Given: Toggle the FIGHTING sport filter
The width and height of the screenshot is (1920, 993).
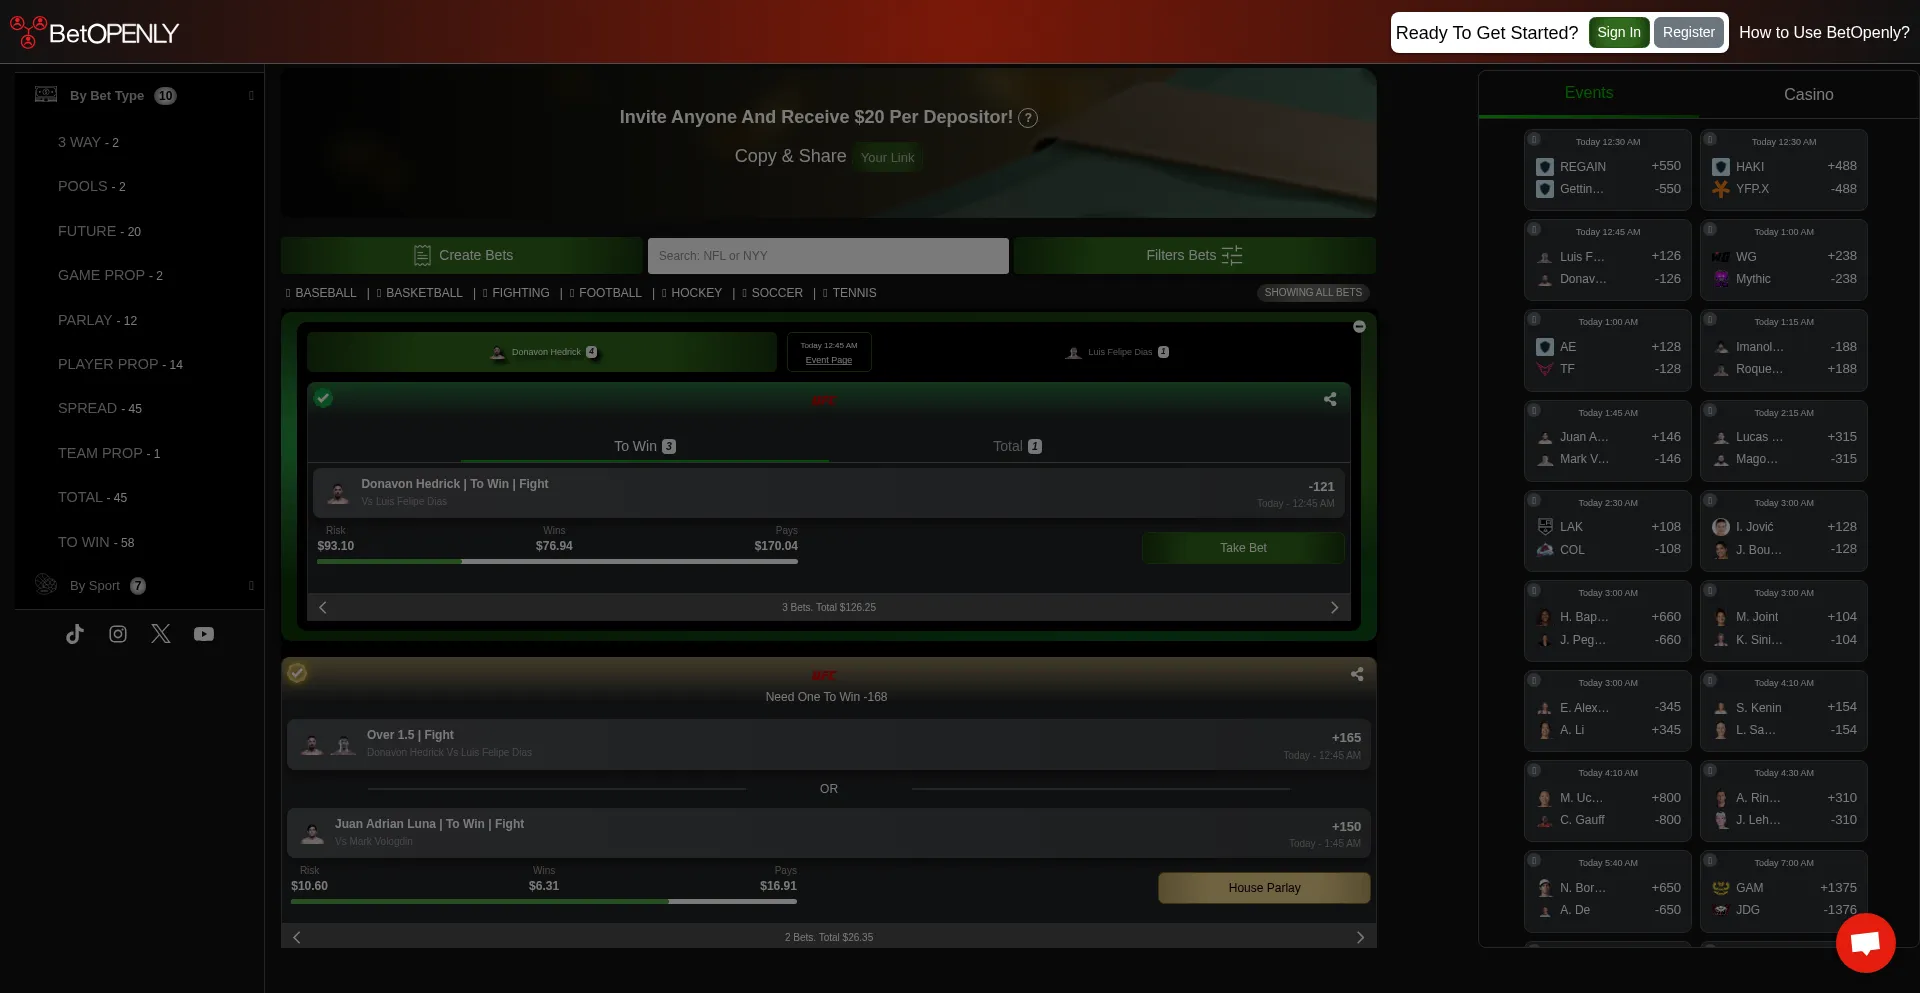Looking at the screenshot, I should 516,293.
